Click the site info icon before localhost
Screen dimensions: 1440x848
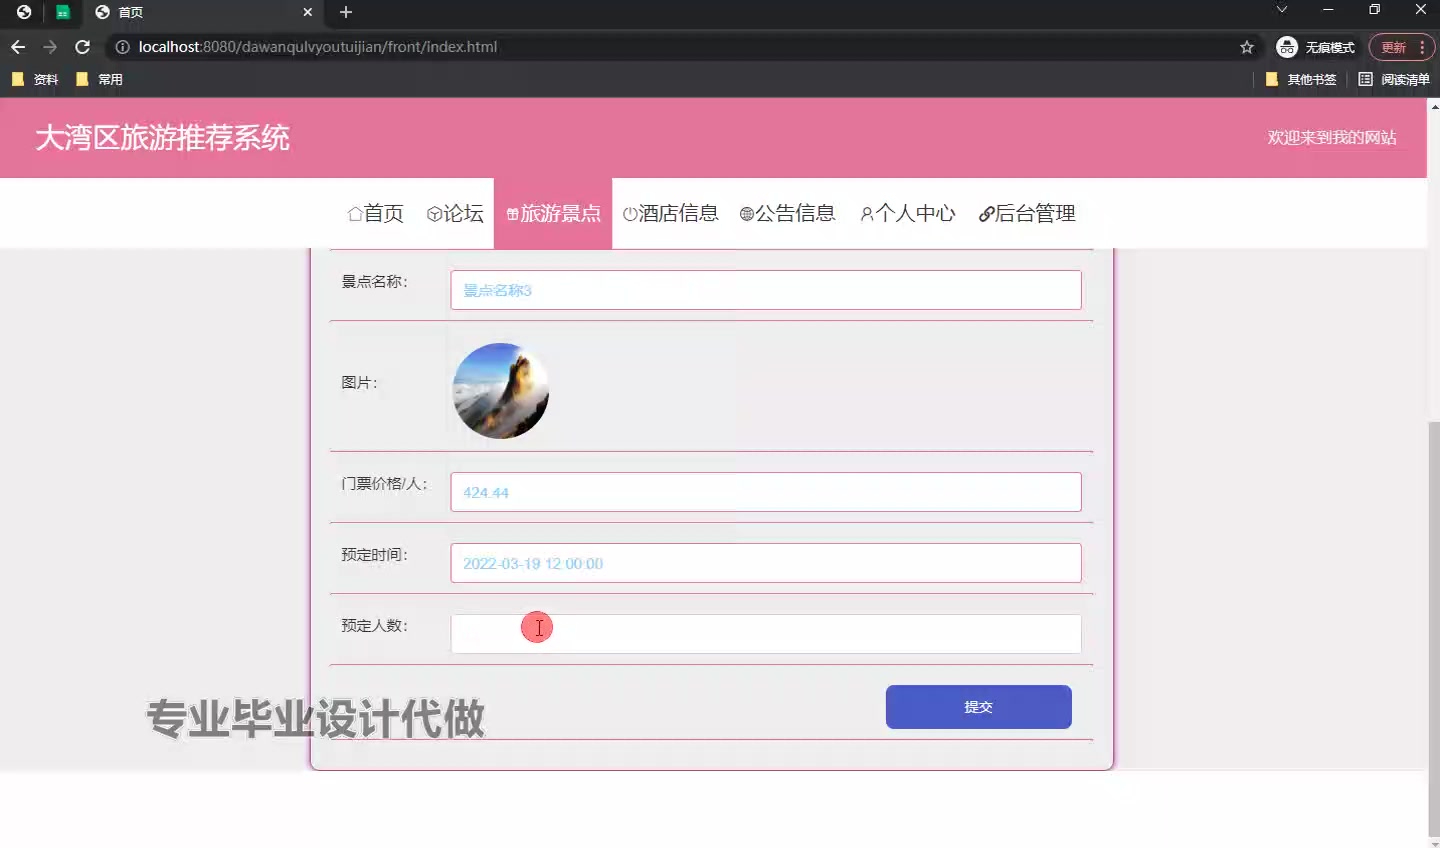(121, 47)
